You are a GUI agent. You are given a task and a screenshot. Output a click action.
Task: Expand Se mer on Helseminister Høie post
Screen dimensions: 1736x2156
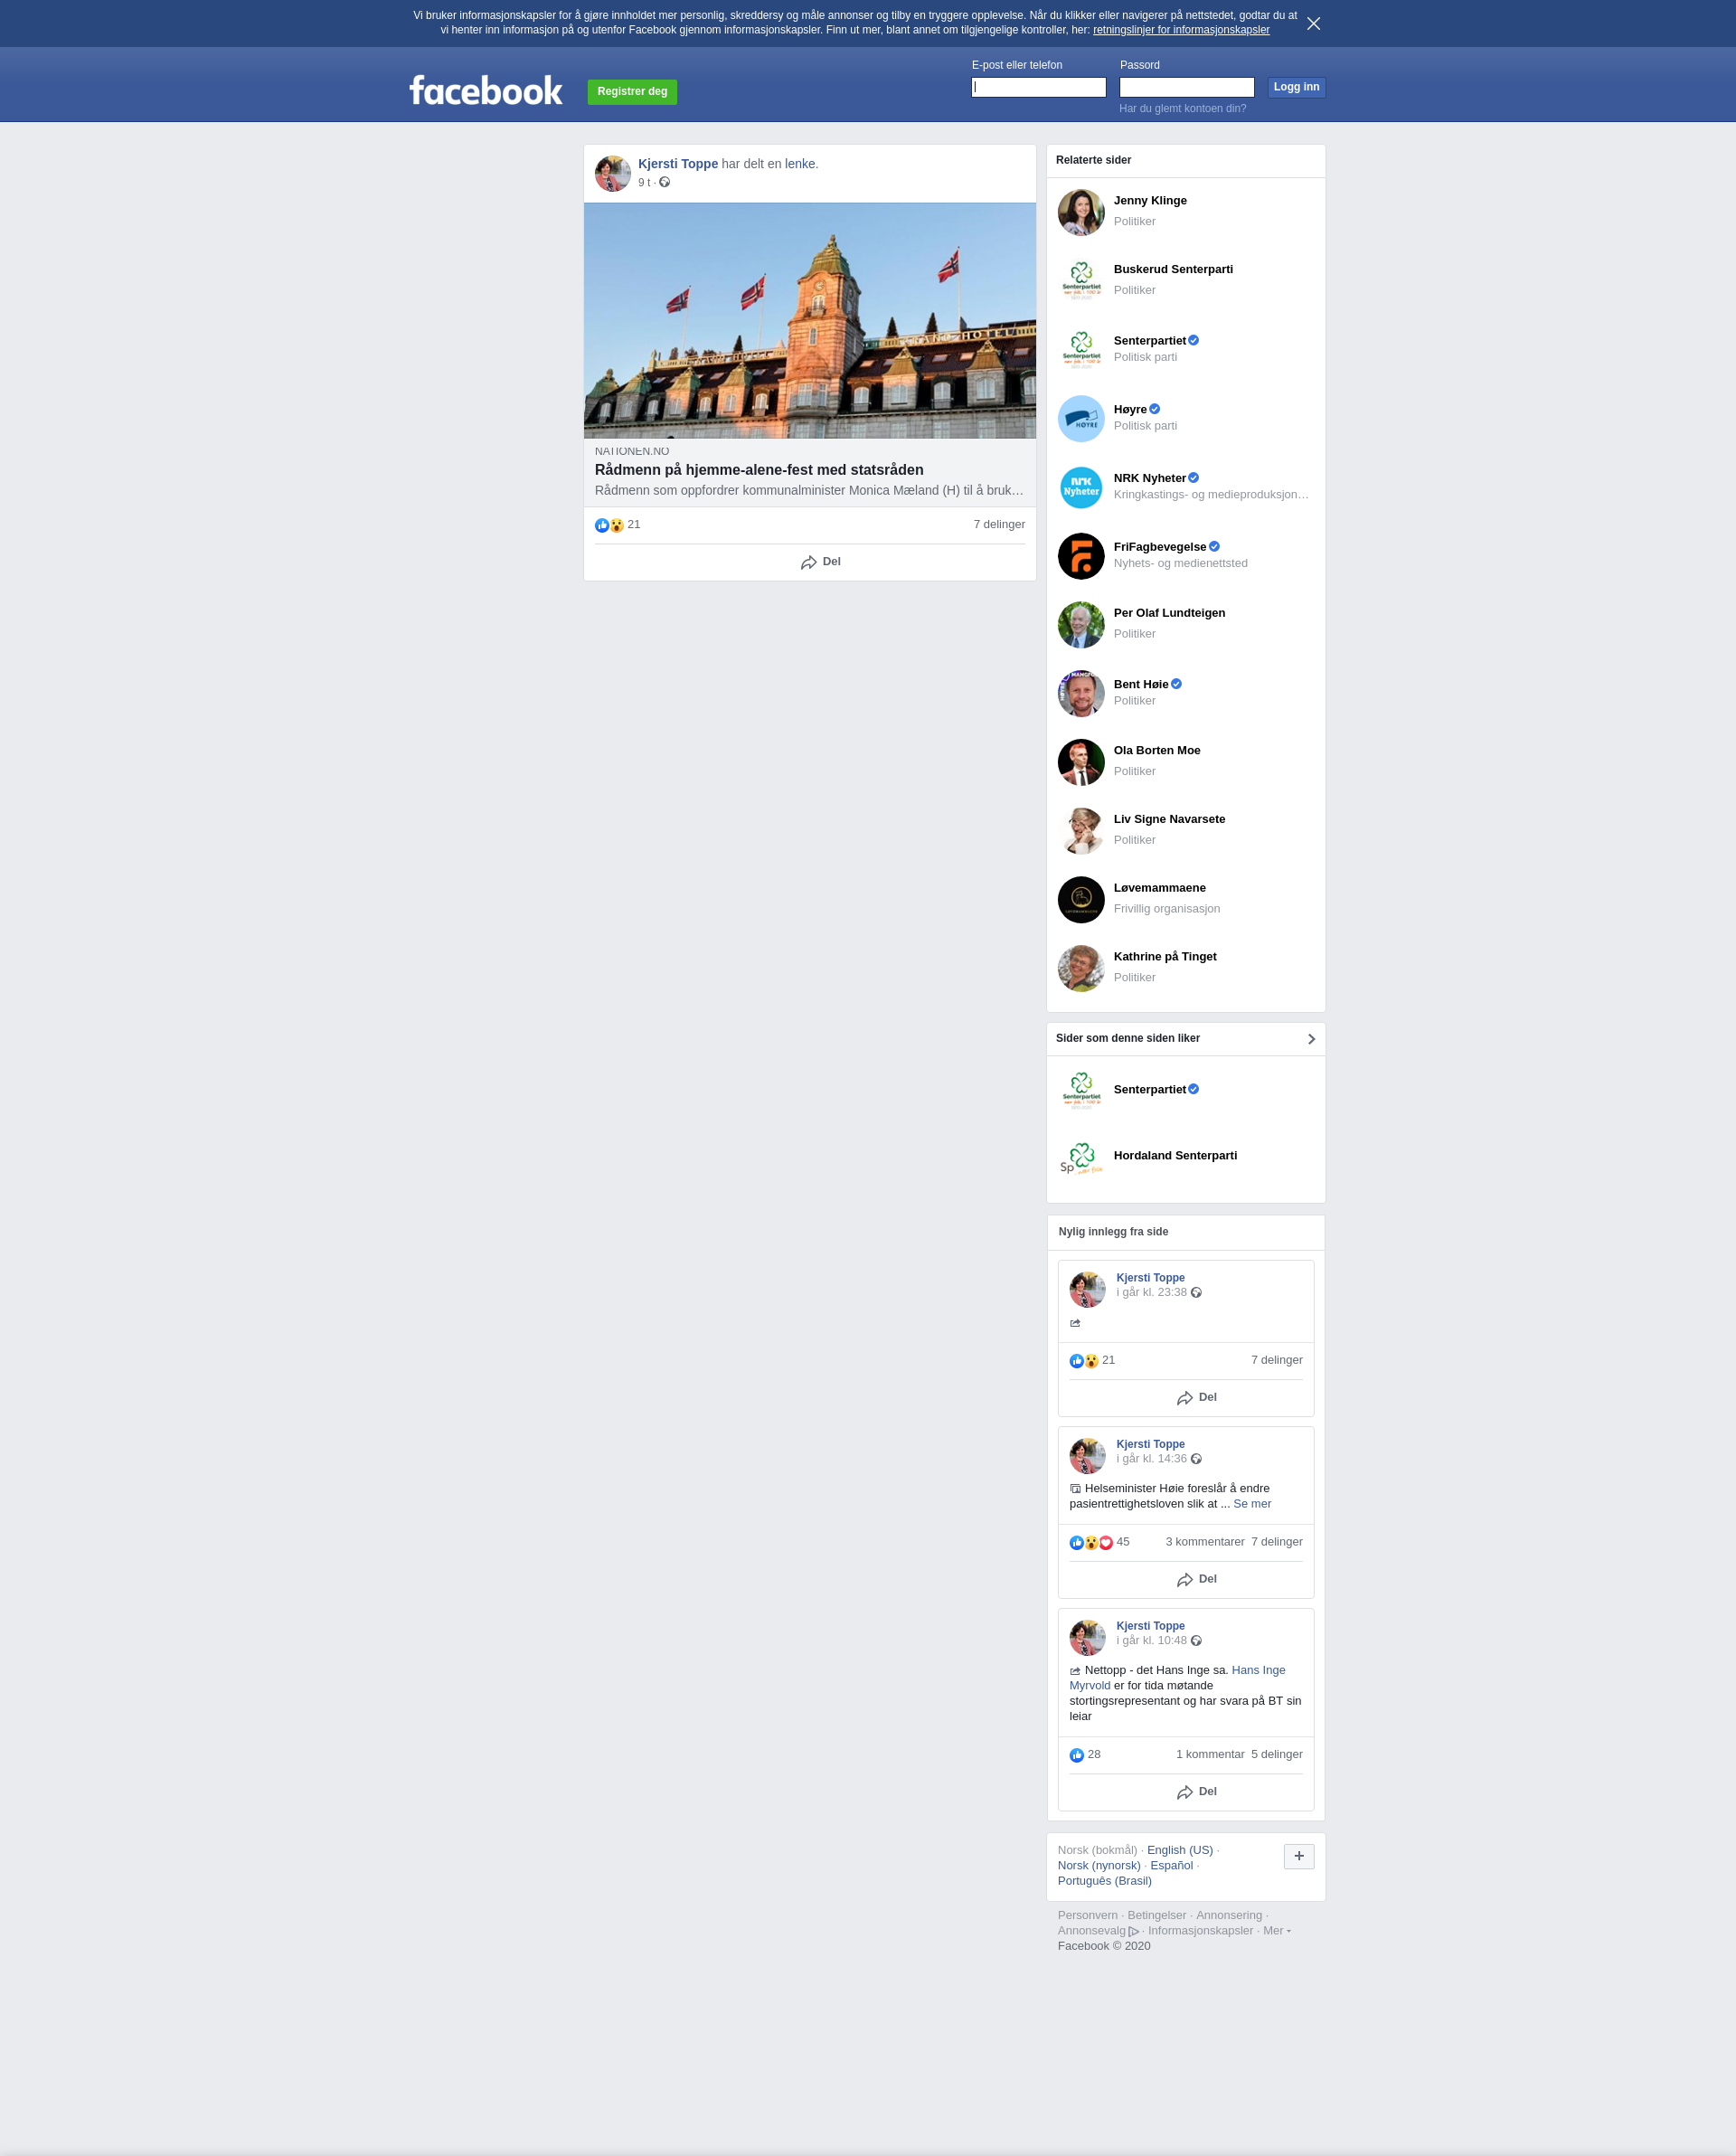1252,1504
